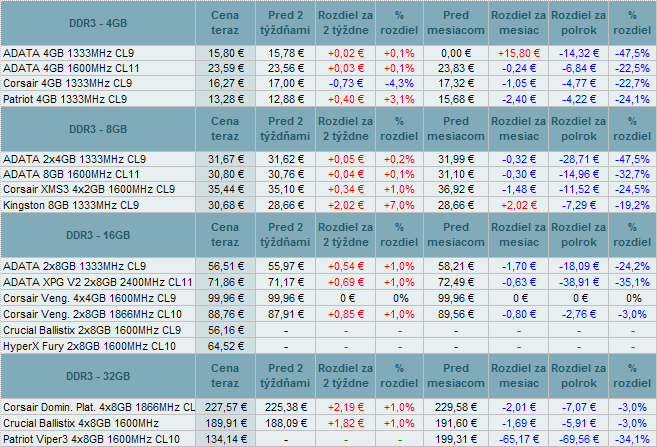The height and width of the screenshot is (447, 657).
Task: Click the DDR3 - 8GB section header
Action: tap(98, 129)
